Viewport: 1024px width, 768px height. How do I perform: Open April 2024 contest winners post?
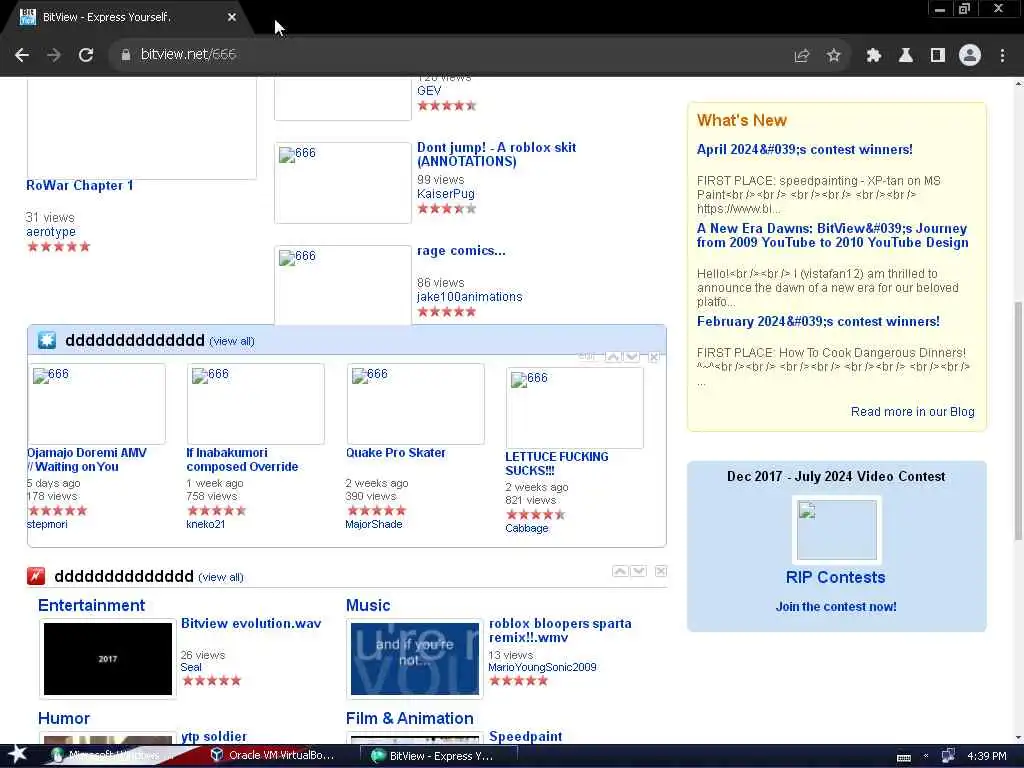[805, 150]
